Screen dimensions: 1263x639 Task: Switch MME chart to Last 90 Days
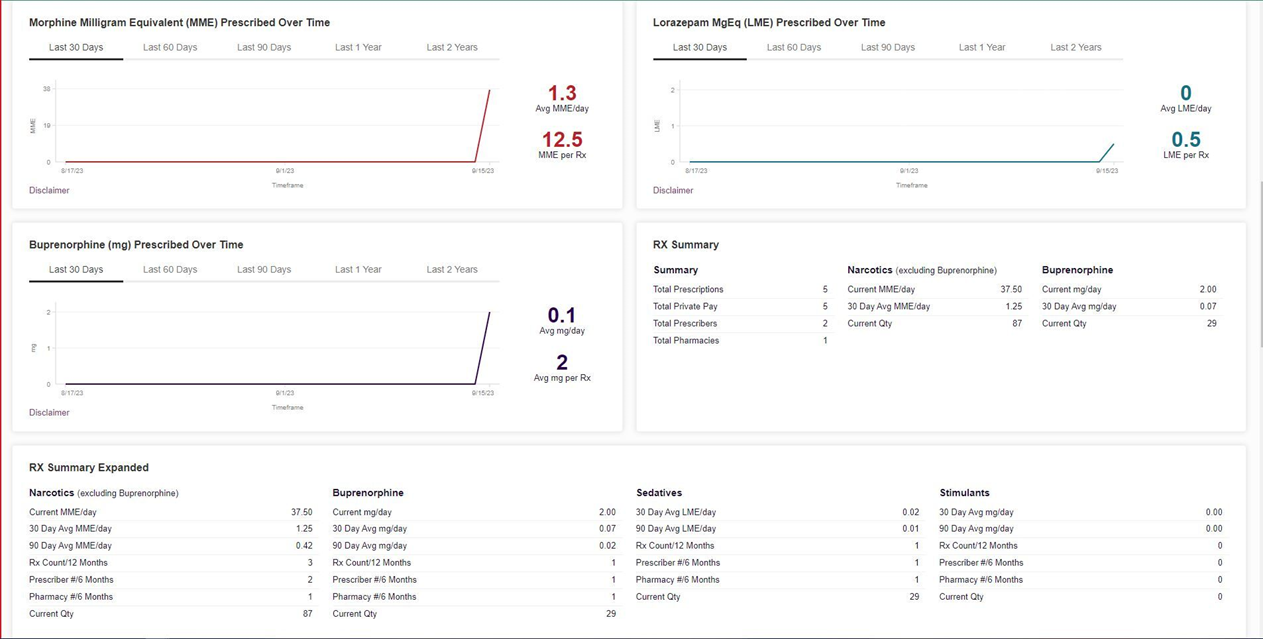pos(264,47)
